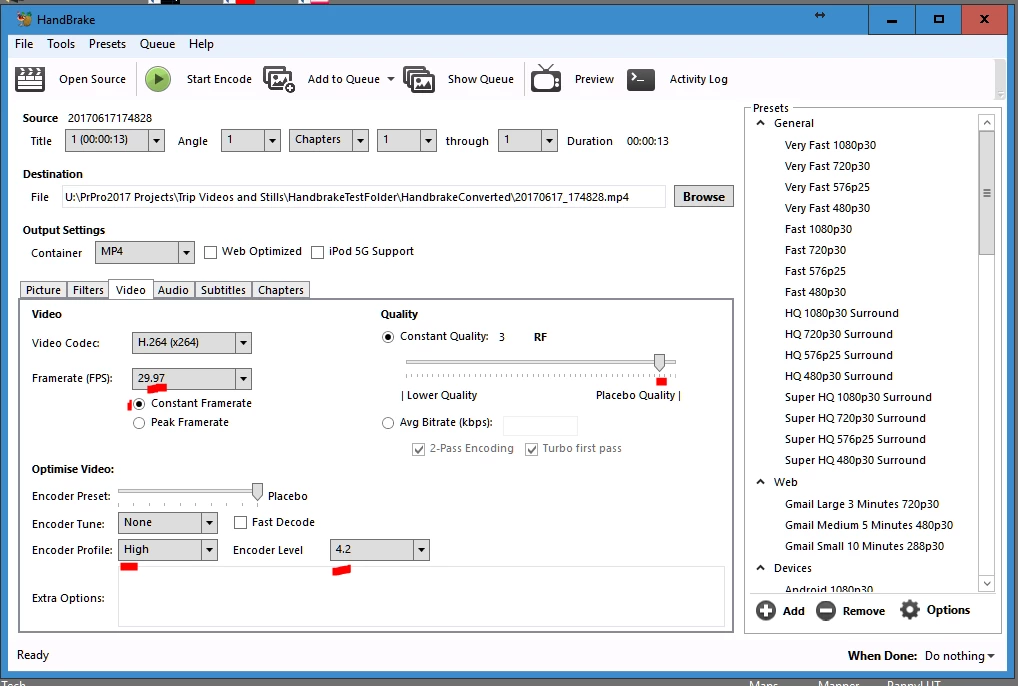Click the Start Encode label
Viewport: 1018px width, 686px height.
(219, 79)
